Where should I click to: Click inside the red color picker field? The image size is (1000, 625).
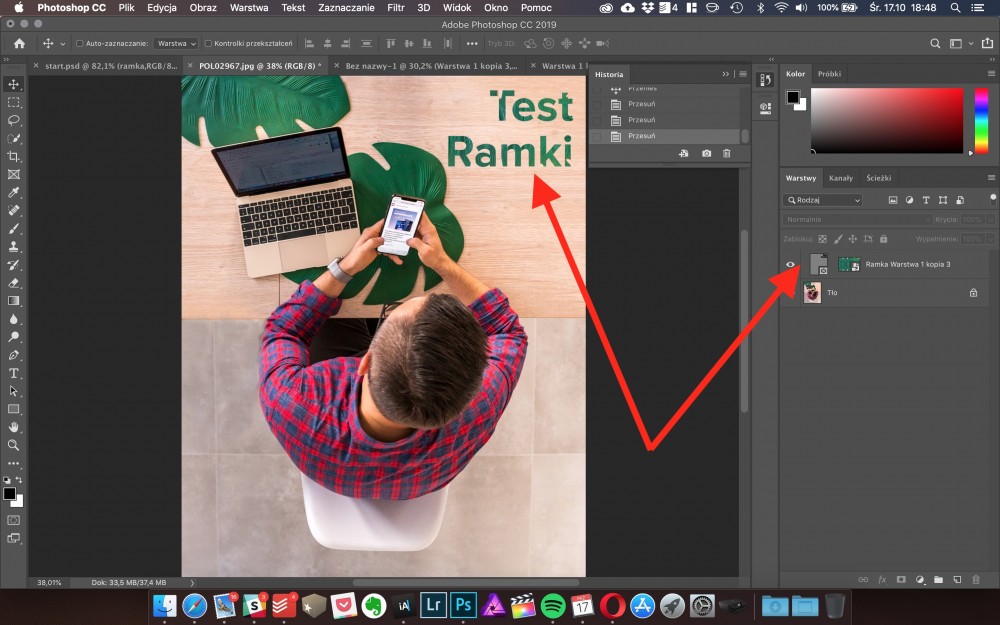[886, 121]
